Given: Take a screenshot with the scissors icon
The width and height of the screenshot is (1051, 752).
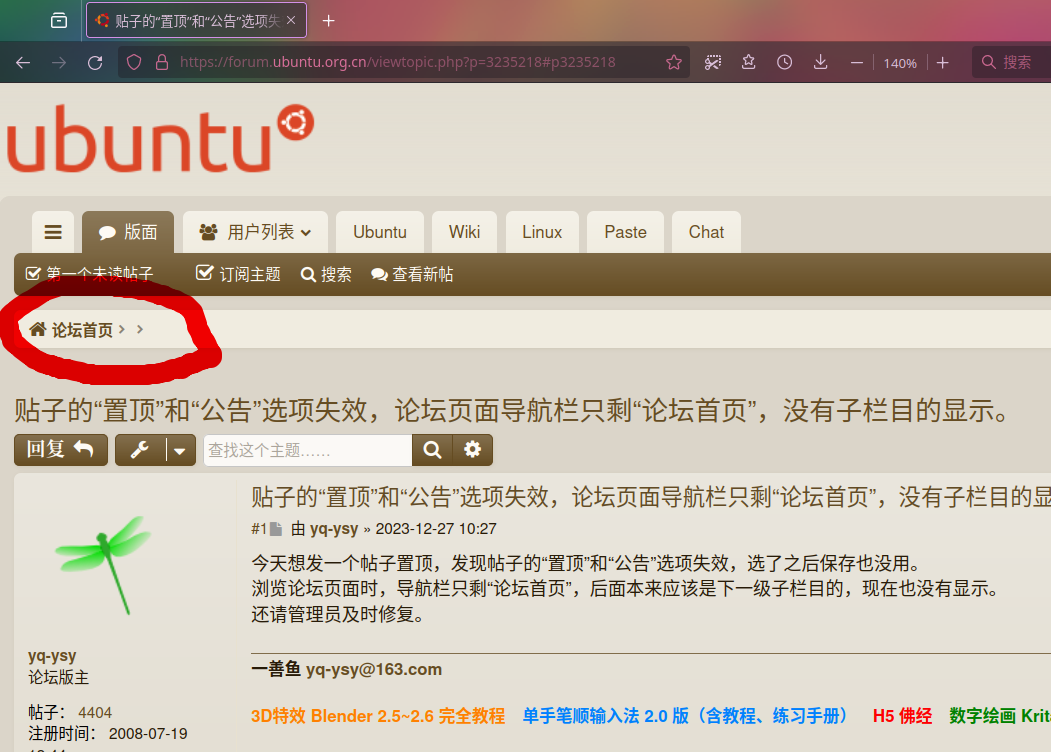Looking at the screenshot, I should click(713, 62).
